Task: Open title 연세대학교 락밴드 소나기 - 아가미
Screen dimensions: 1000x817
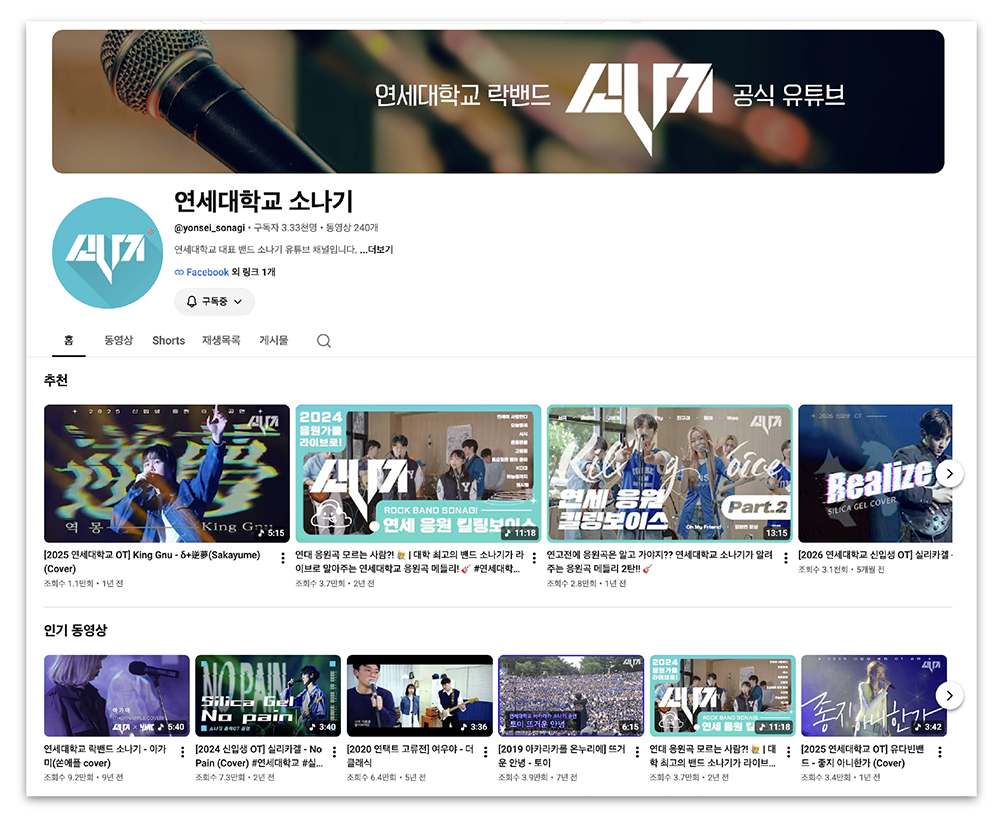Action: tap(105, 756)
